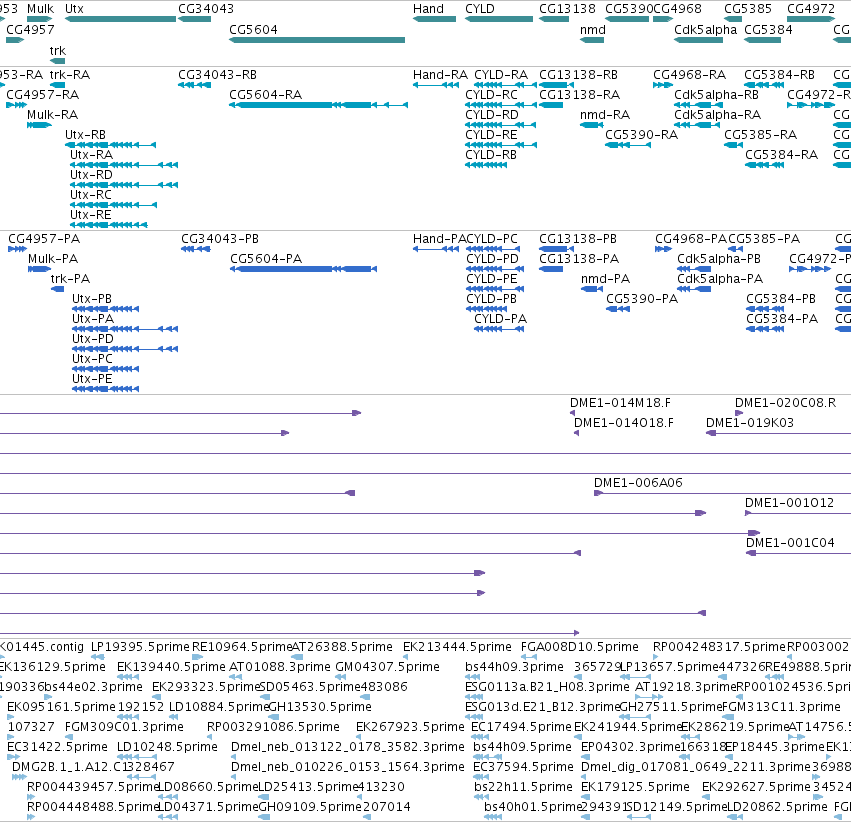Screen dimensions: 851x822
Task: Select protein Utx-PB
Action: tap(105, 309)
